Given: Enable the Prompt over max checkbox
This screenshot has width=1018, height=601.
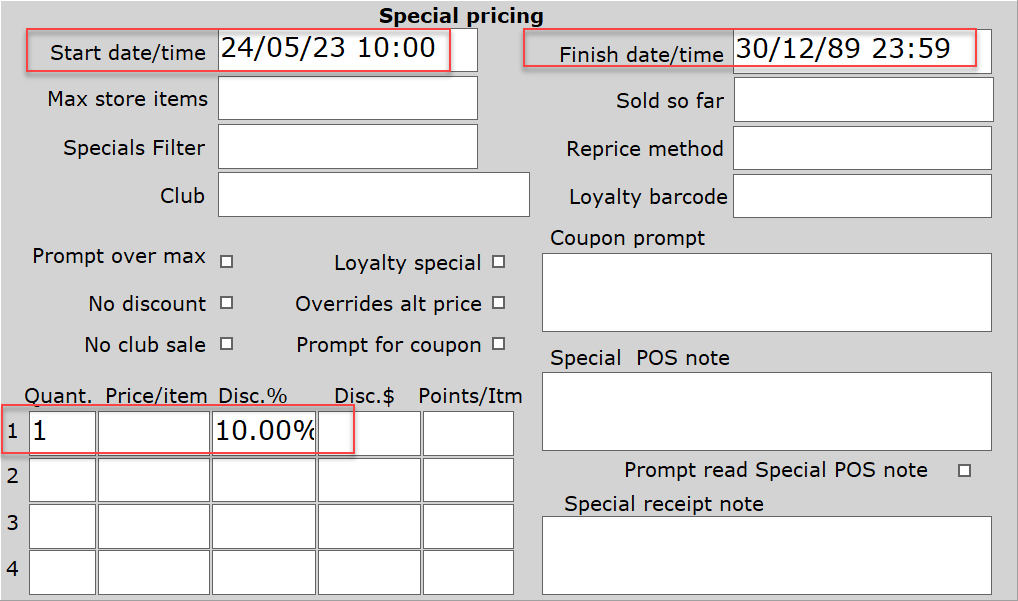Looking at the screenshot, I should click(x=226, y=261).
